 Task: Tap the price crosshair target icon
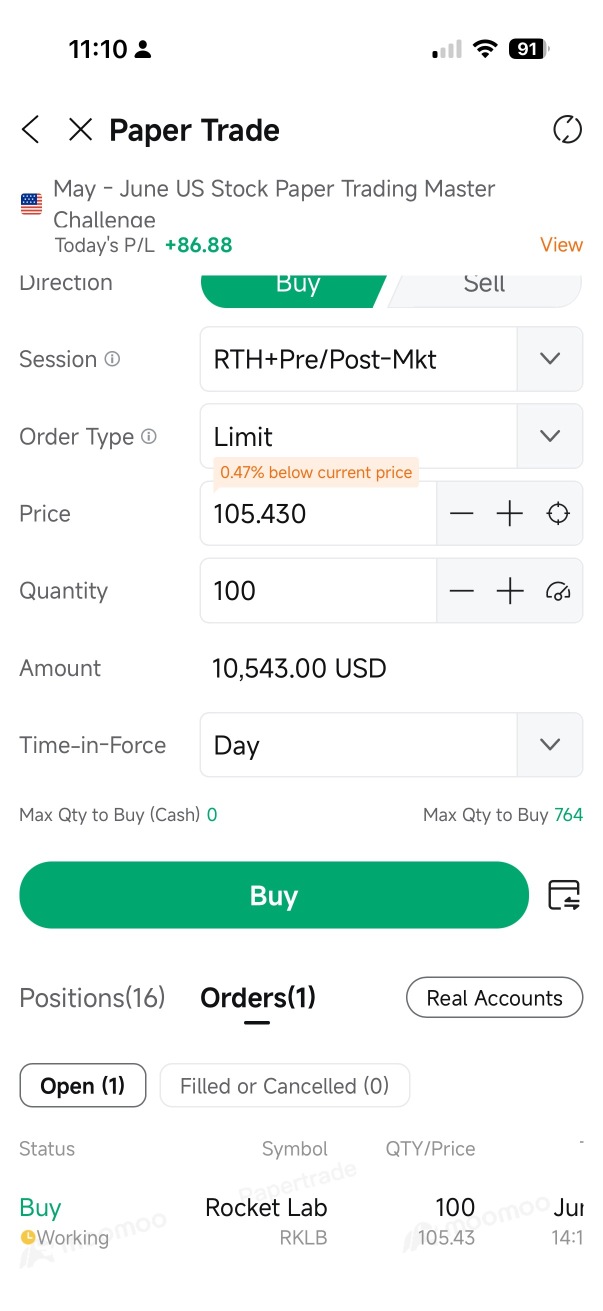coord(558,514)
